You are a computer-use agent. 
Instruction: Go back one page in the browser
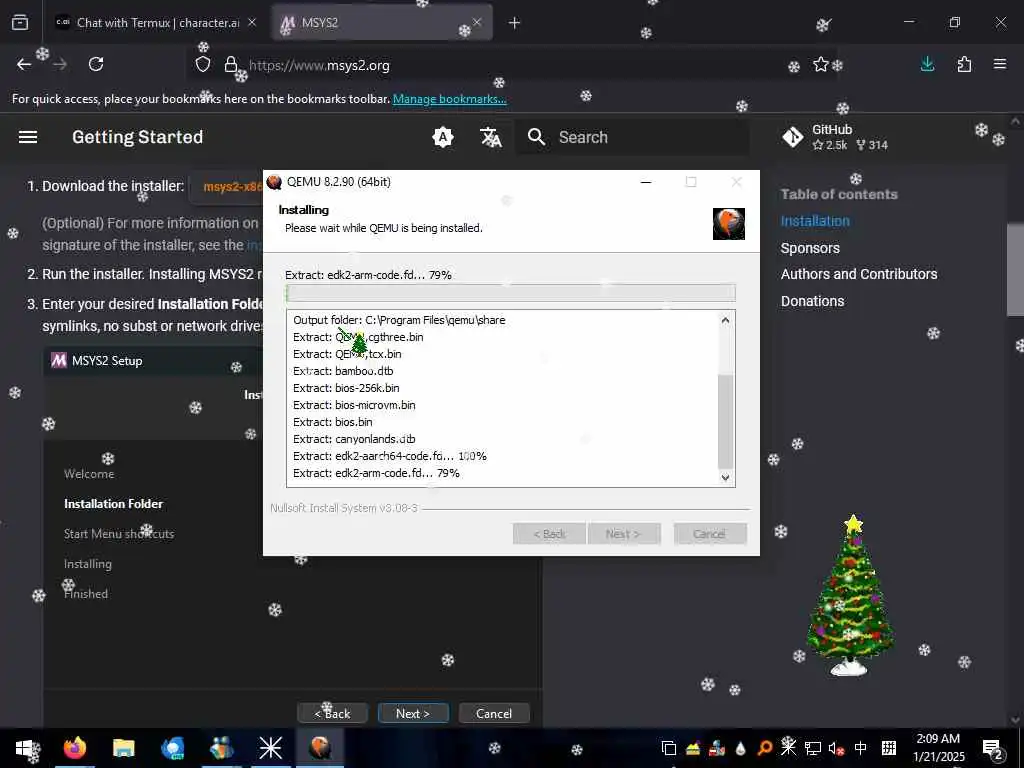(24, 64)
